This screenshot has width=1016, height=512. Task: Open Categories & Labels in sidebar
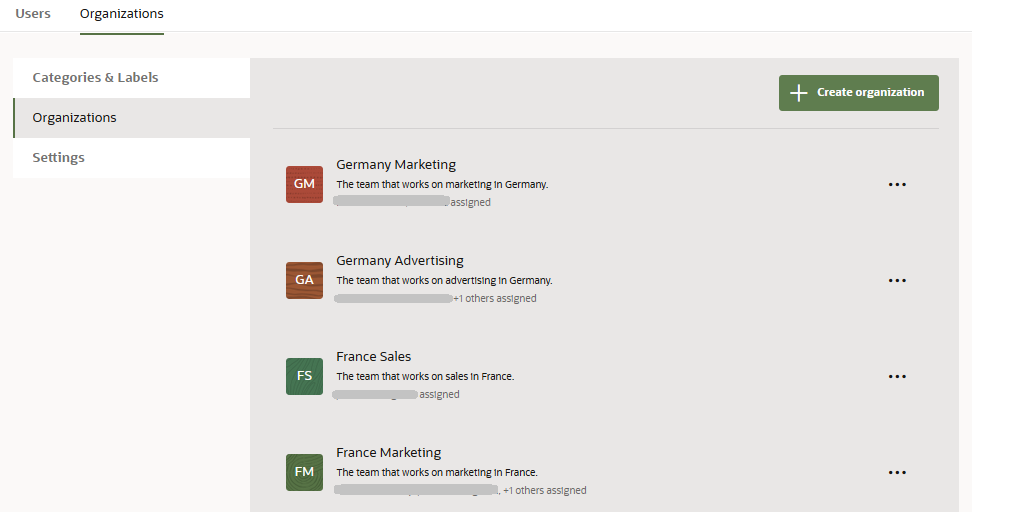[95, 77]
